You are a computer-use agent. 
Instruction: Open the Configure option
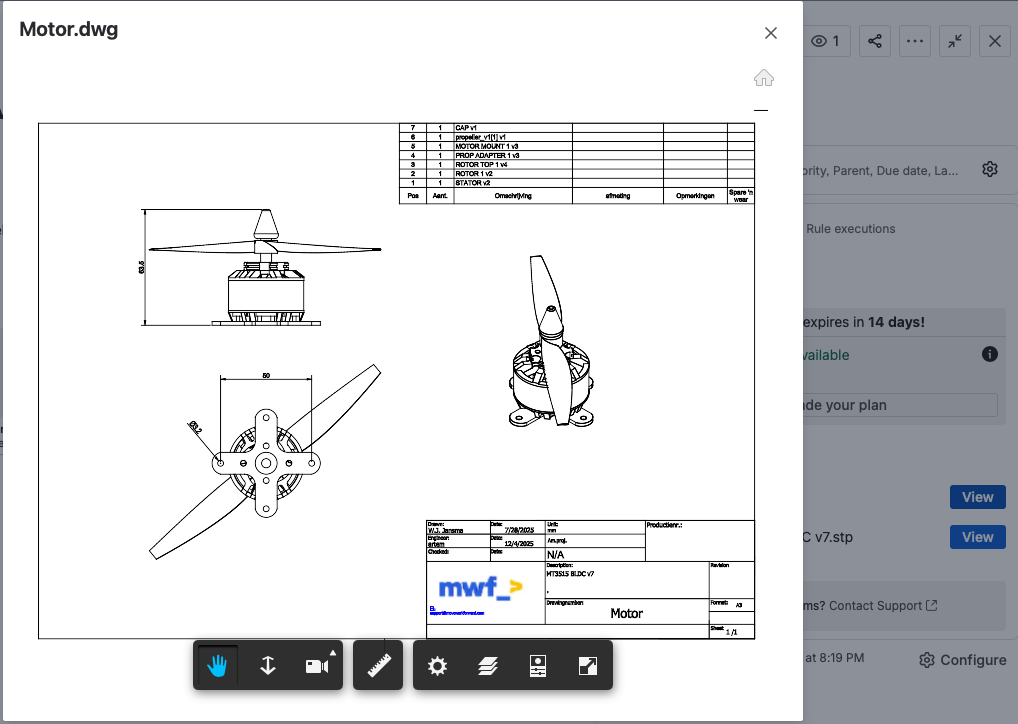click(x=962, y=660)
